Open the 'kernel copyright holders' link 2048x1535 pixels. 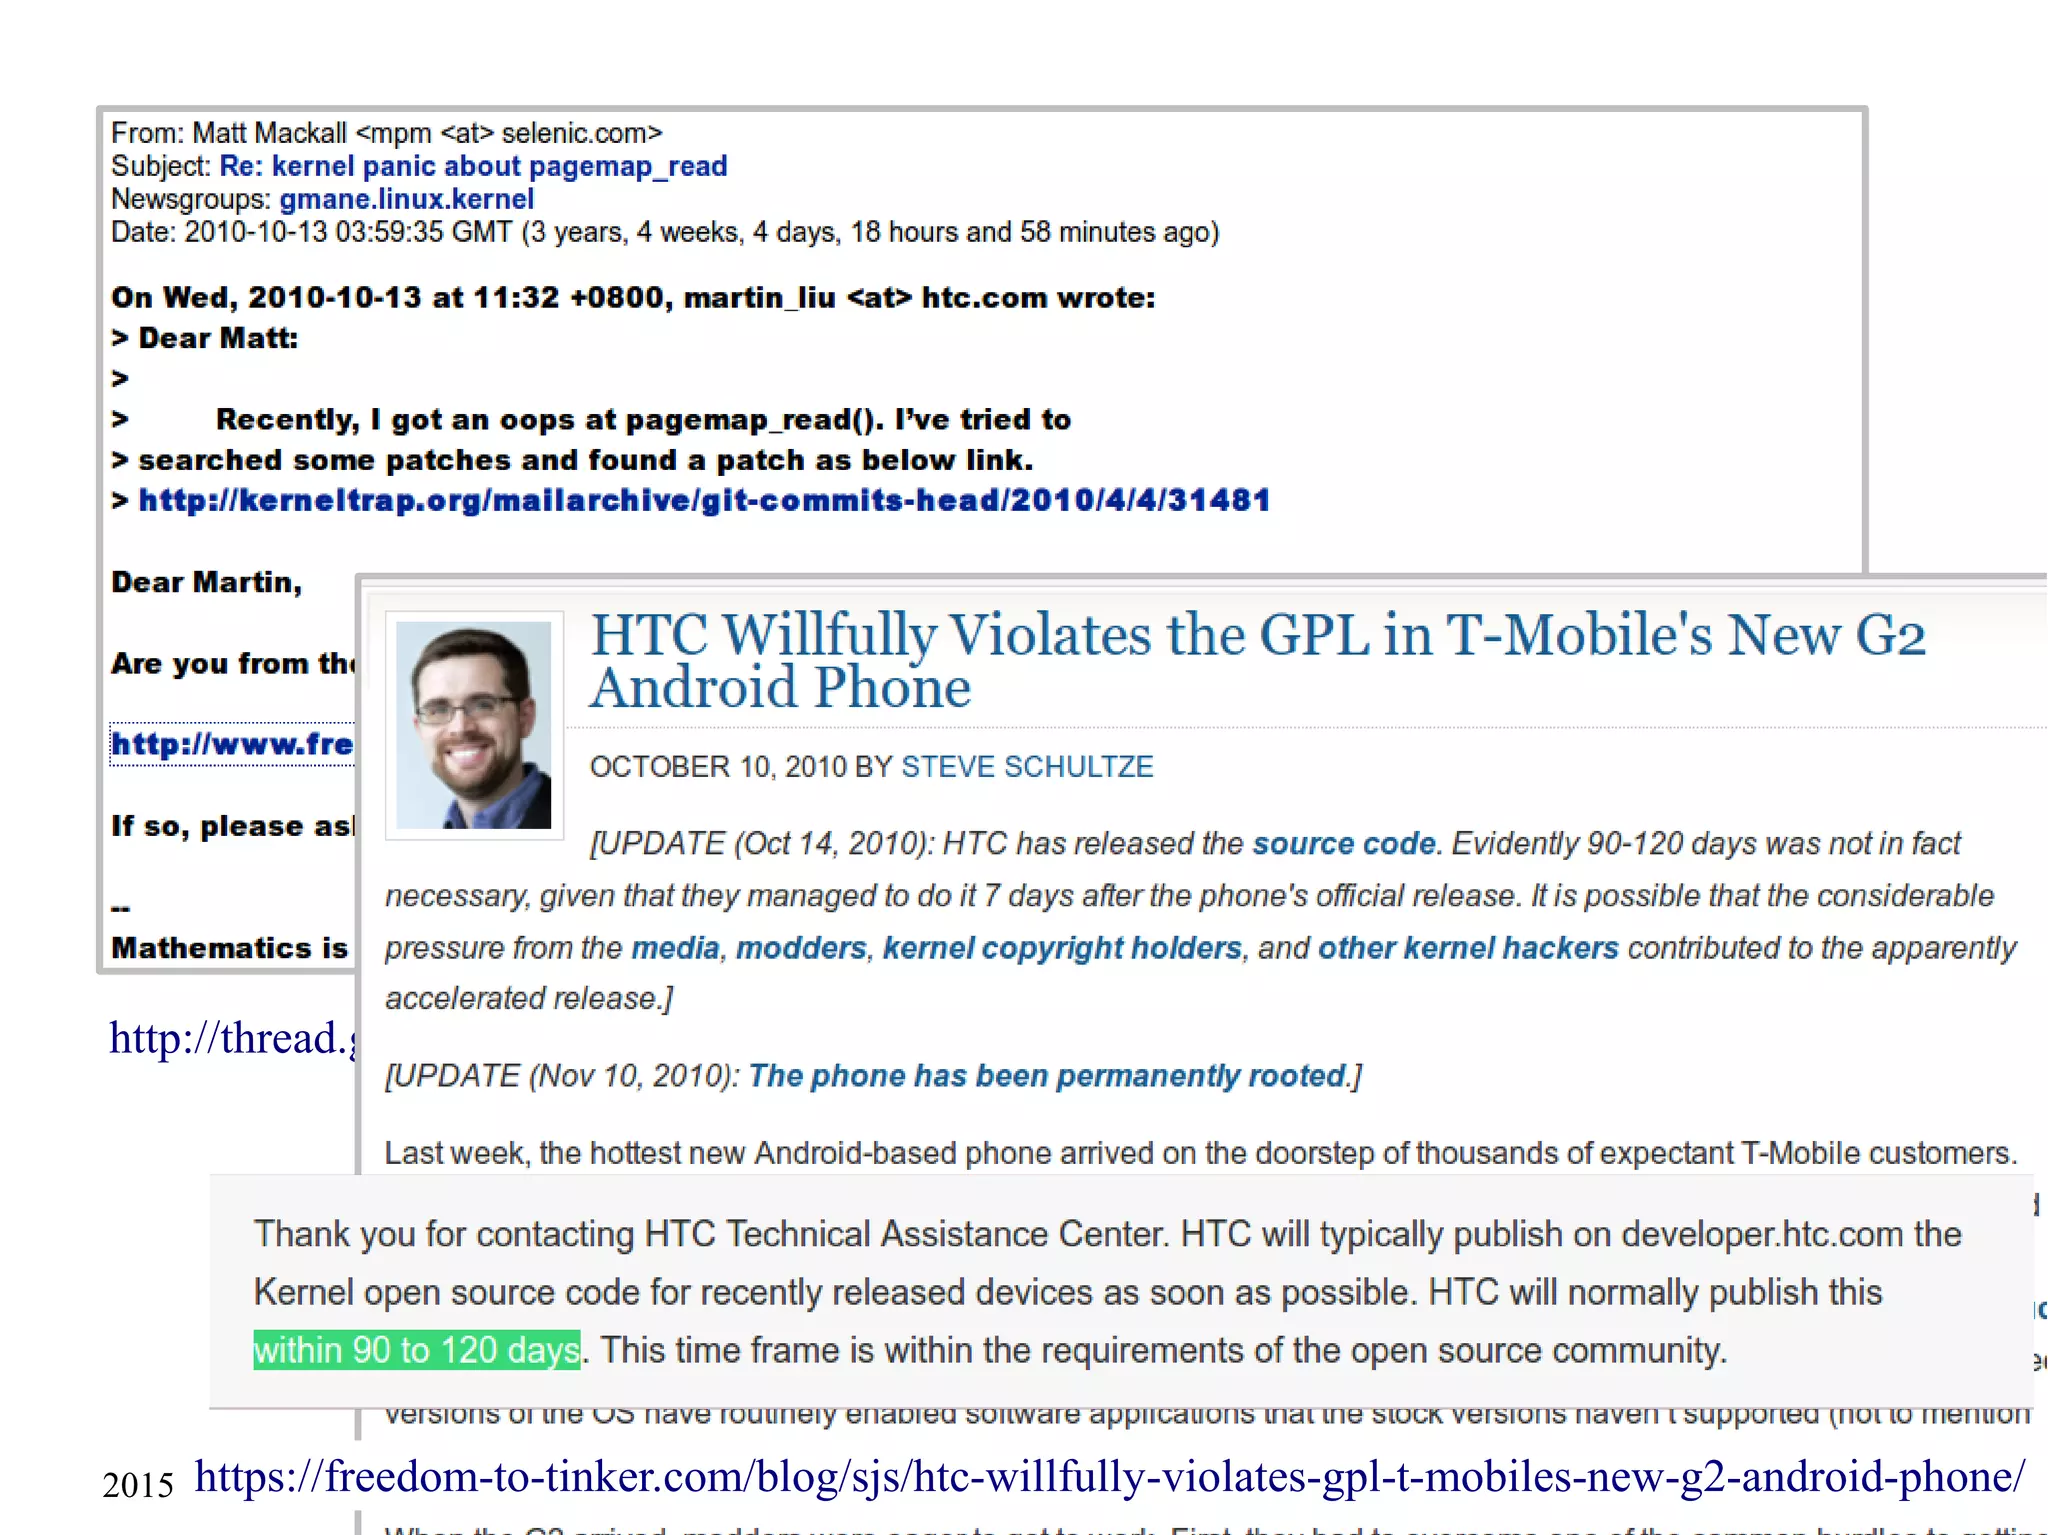[x=1062, y=947]
